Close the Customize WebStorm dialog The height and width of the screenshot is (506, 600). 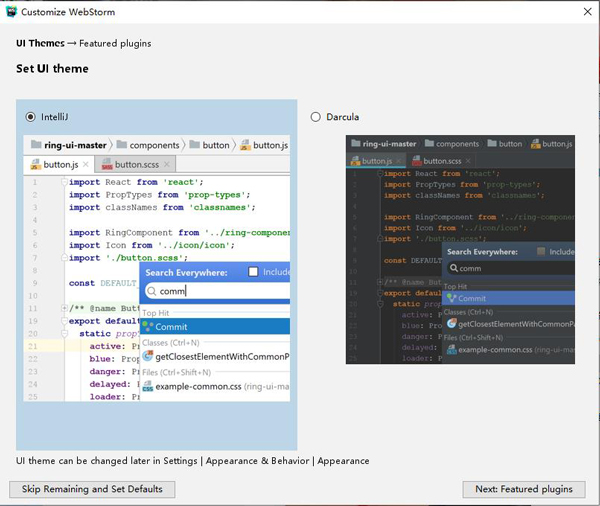tap(588, 11)
